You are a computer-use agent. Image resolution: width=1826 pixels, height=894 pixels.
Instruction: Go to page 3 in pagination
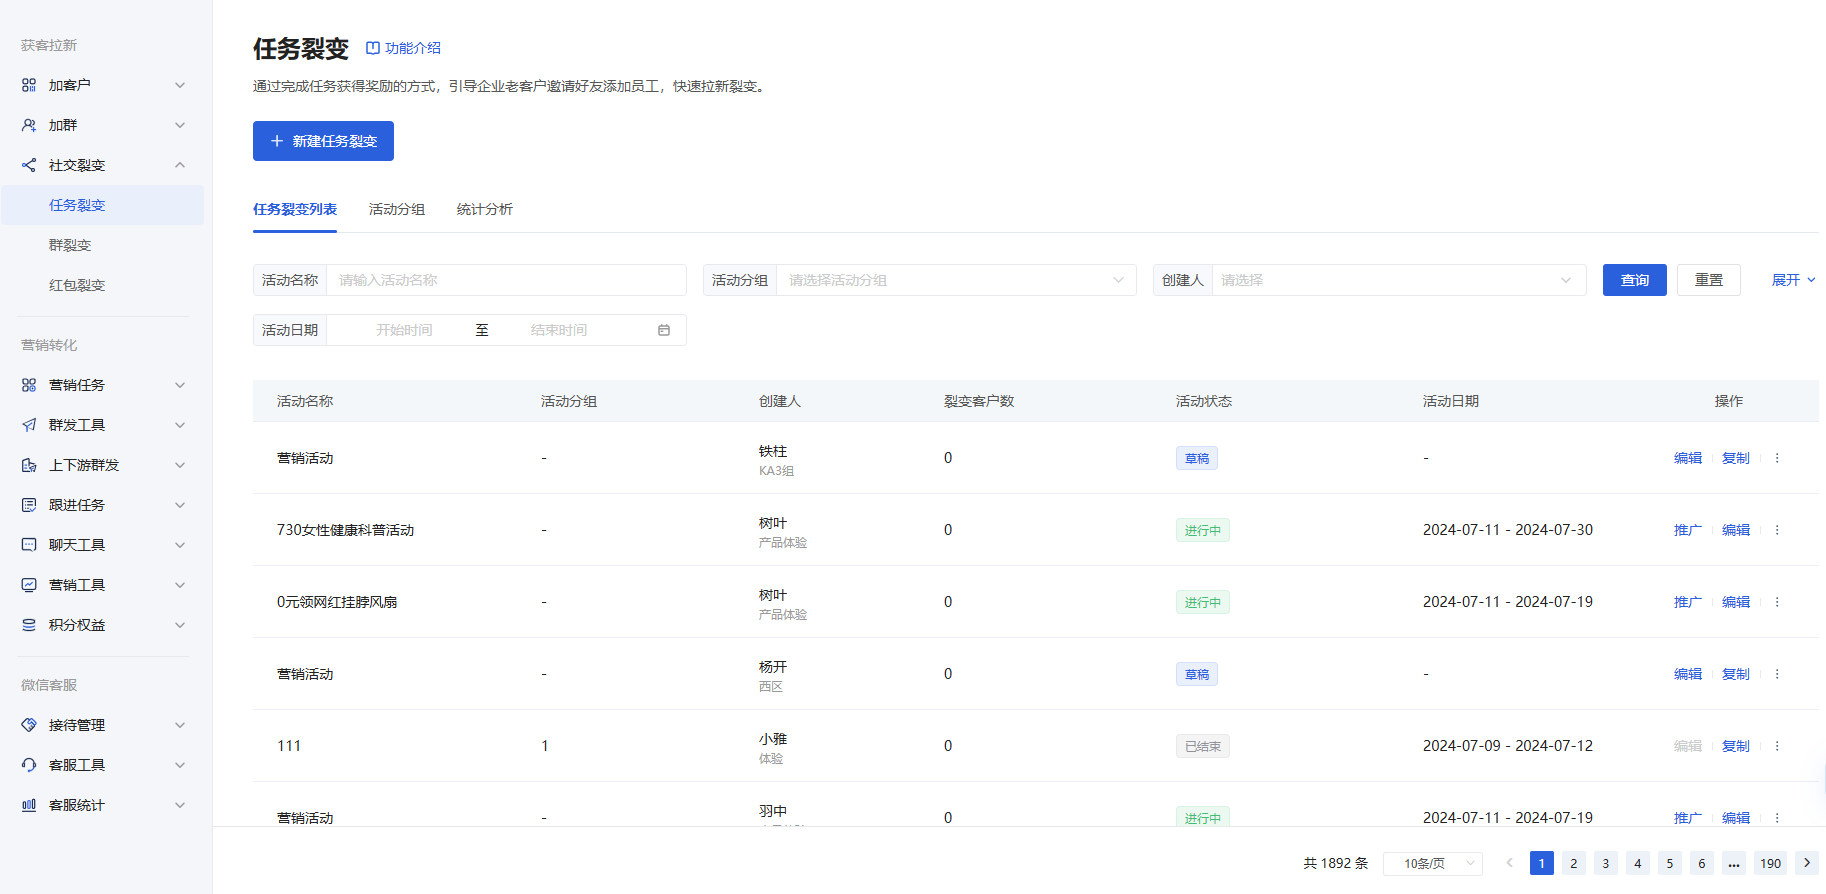[x=1606, y=863]
